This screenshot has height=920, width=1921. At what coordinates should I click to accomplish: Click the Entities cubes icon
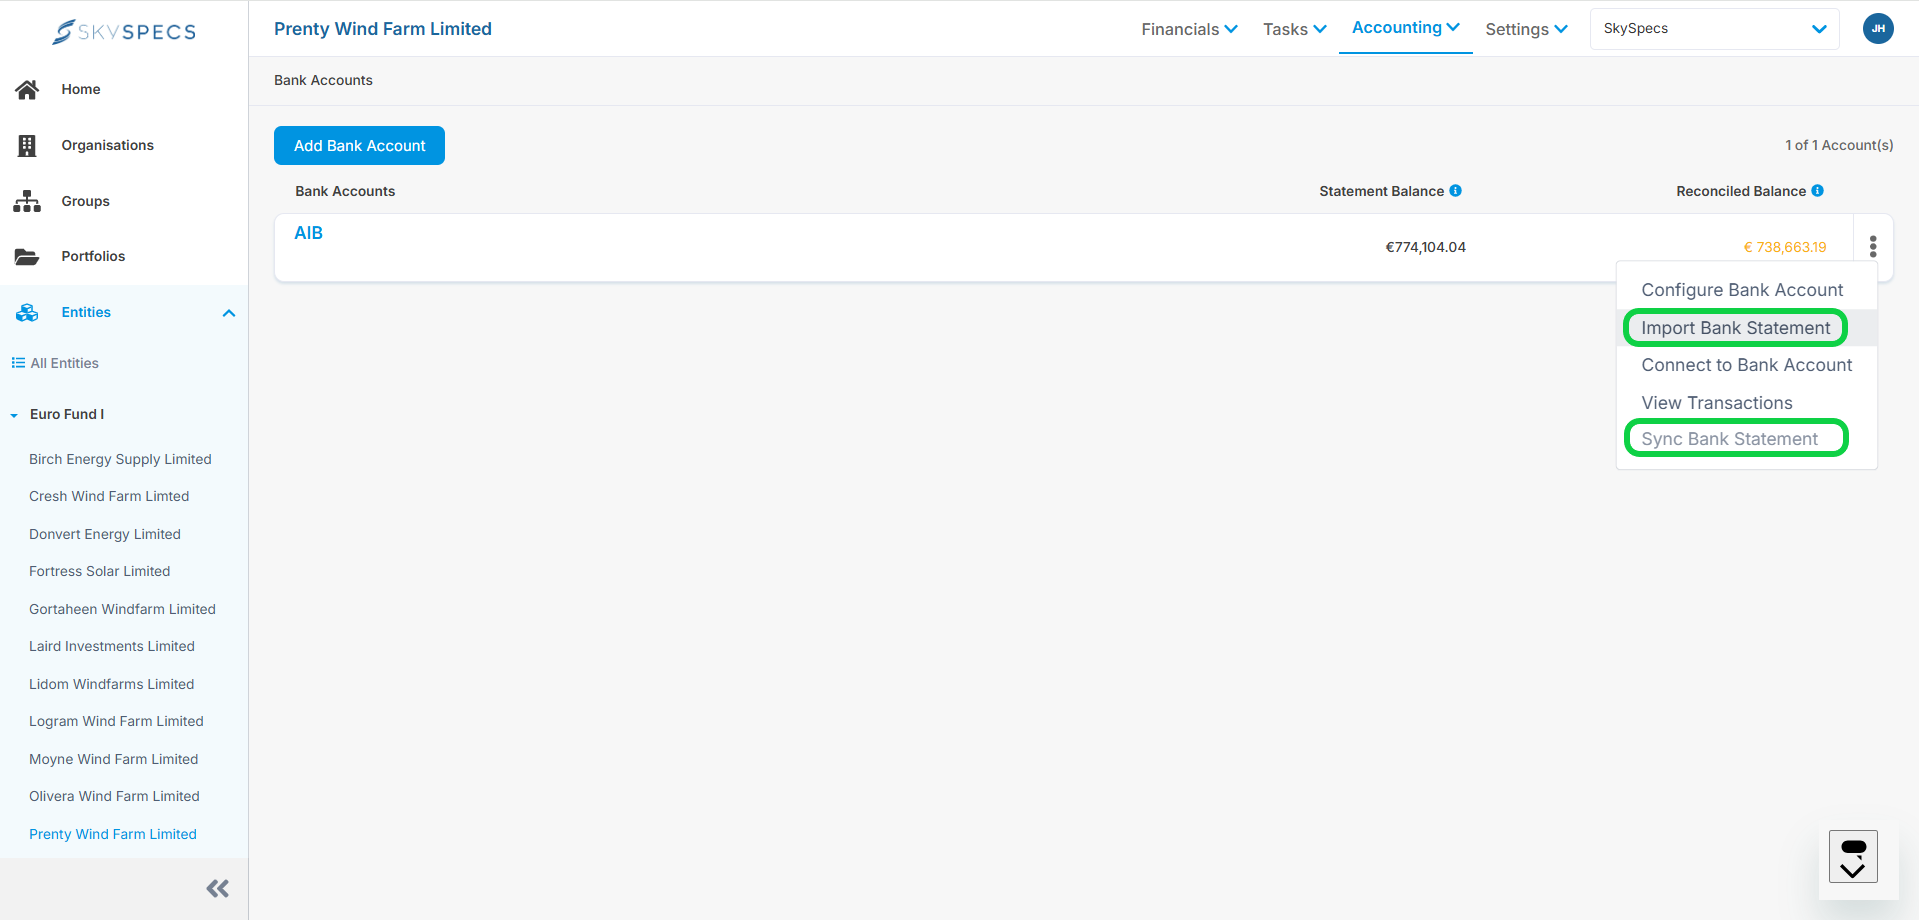27,313
